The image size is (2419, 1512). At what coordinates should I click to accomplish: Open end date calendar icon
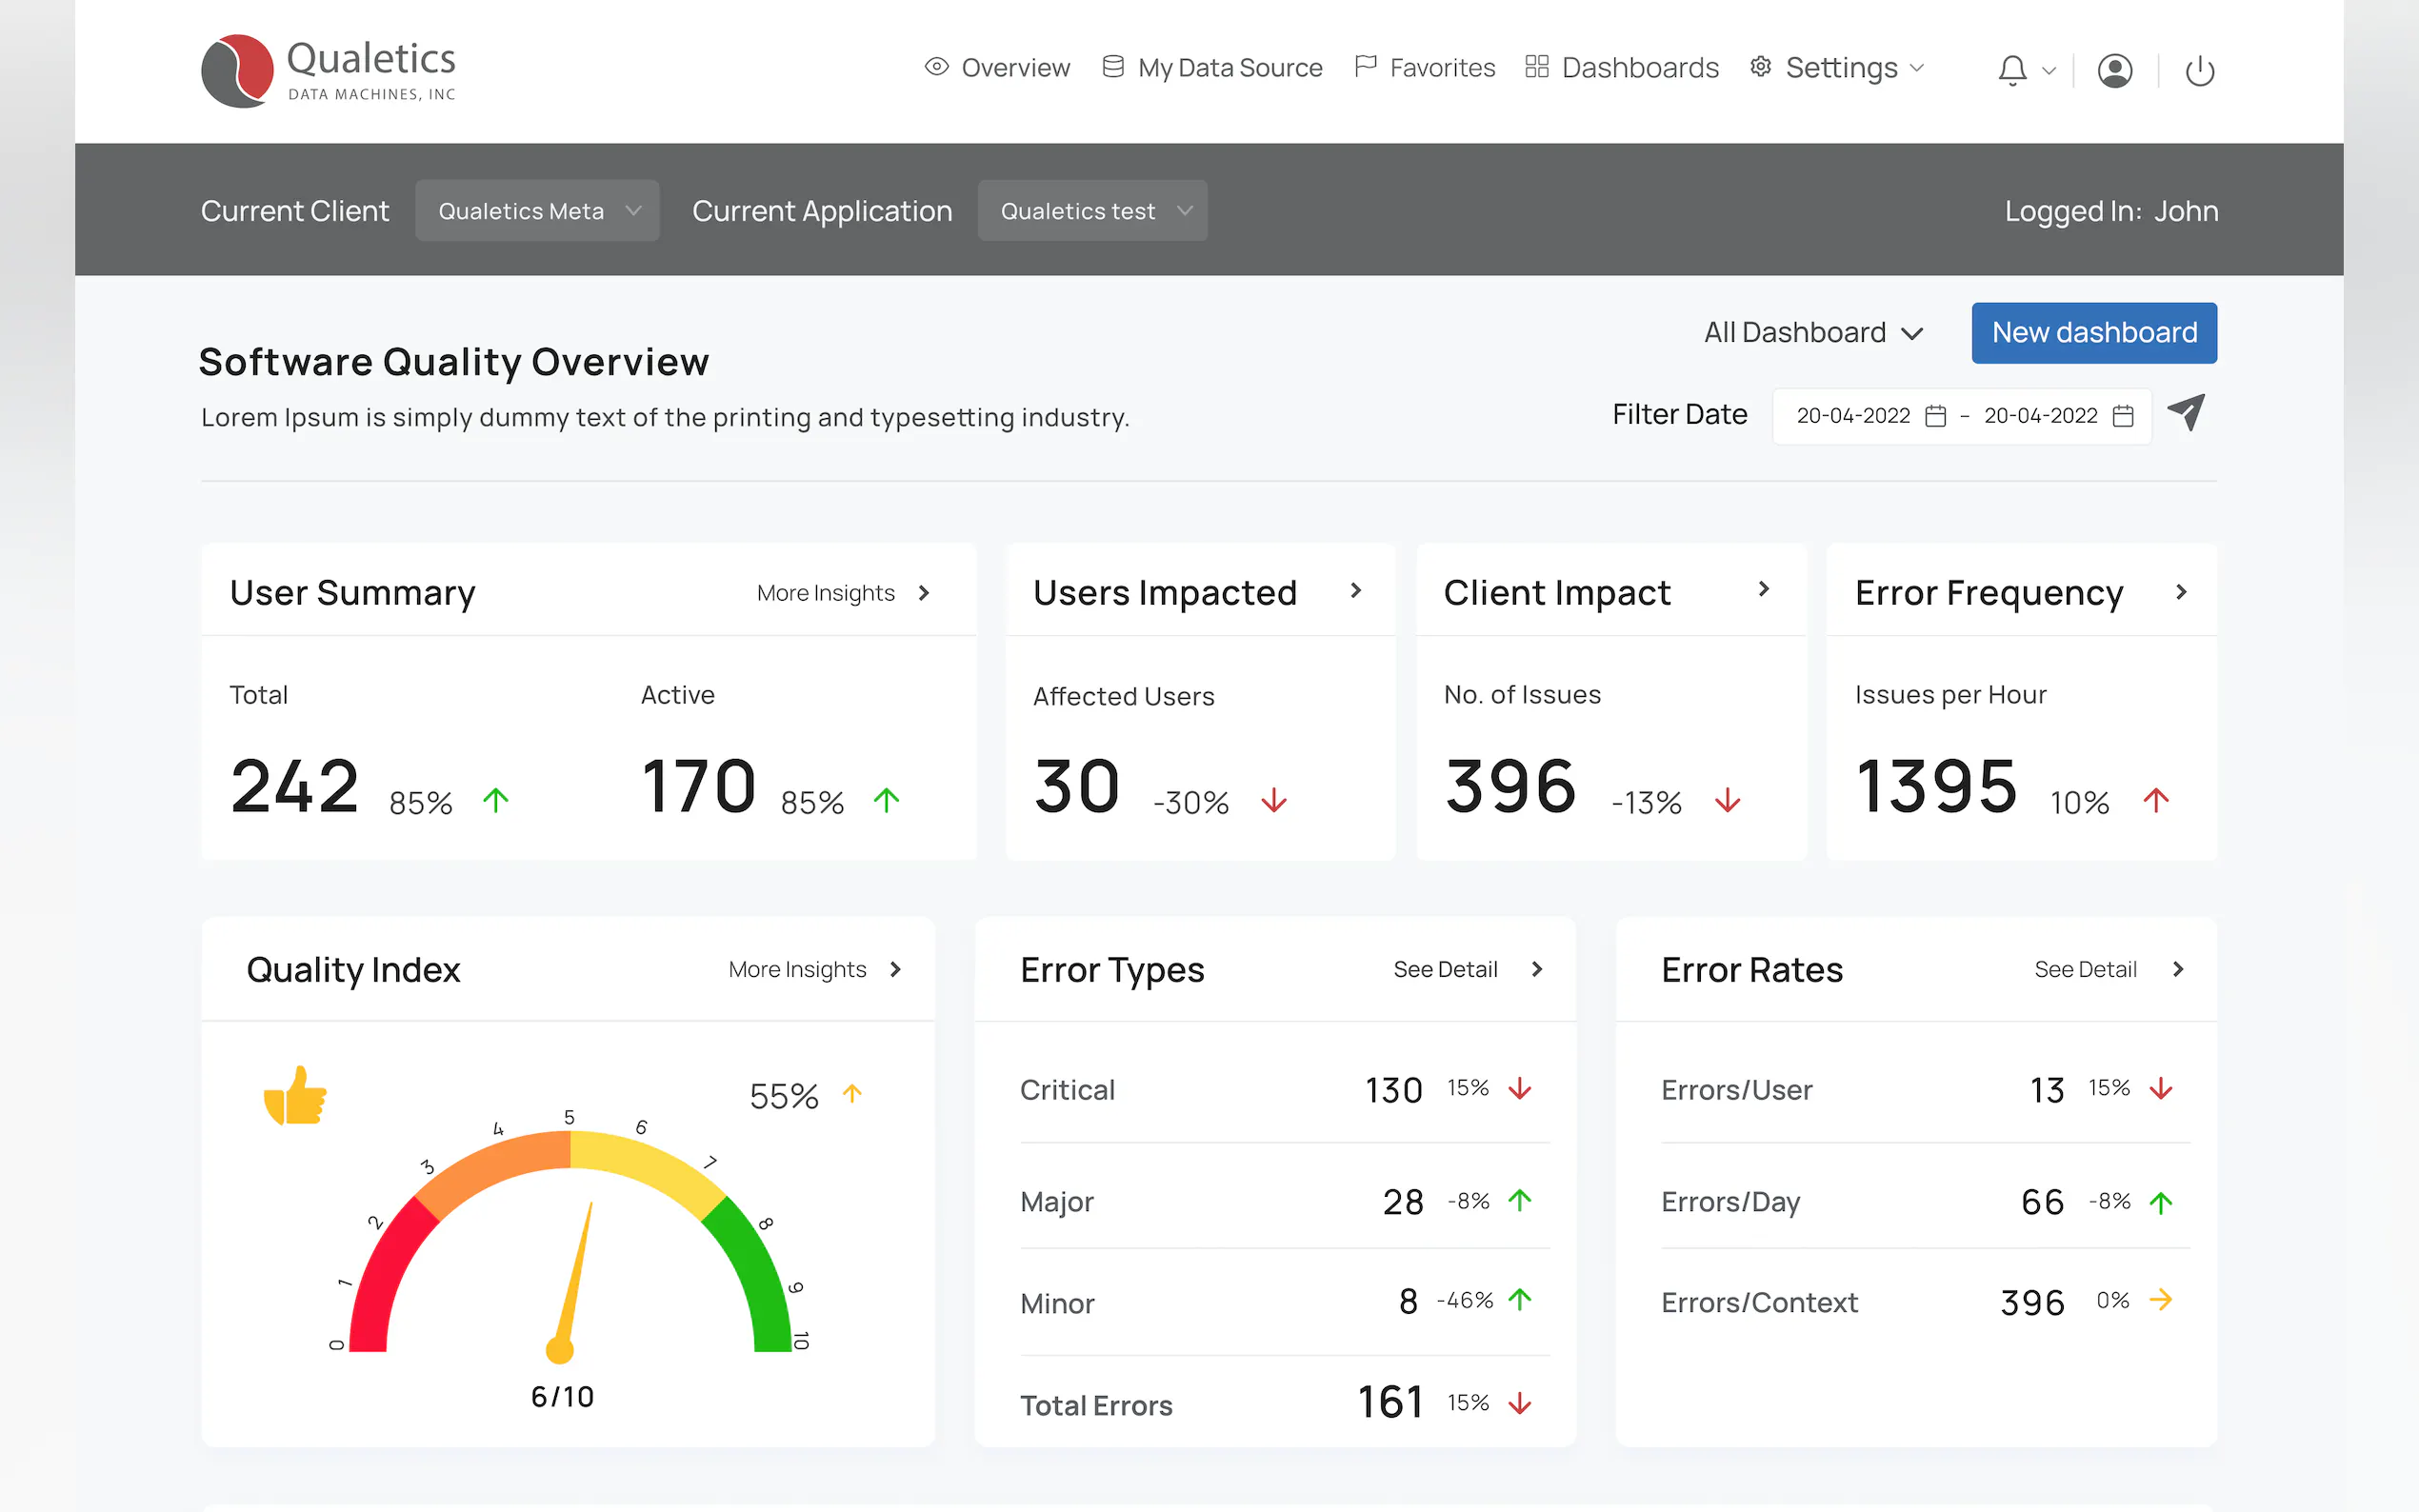tap(2123, 416)
